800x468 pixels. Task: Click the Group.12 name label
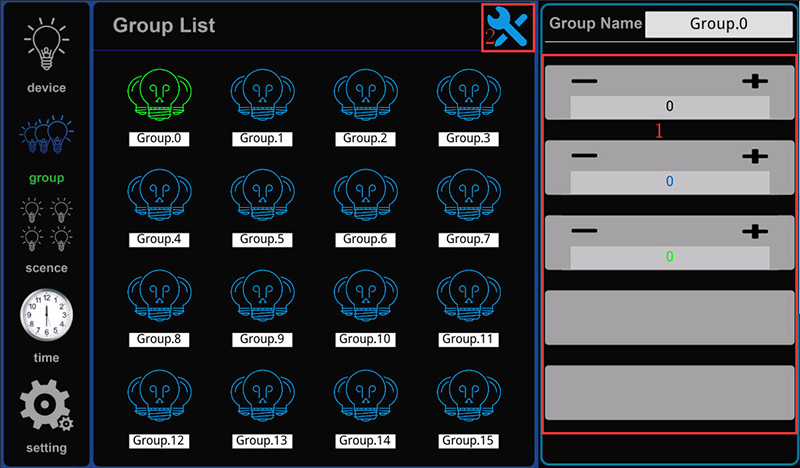pyautogui.click(x=159, y=441)
